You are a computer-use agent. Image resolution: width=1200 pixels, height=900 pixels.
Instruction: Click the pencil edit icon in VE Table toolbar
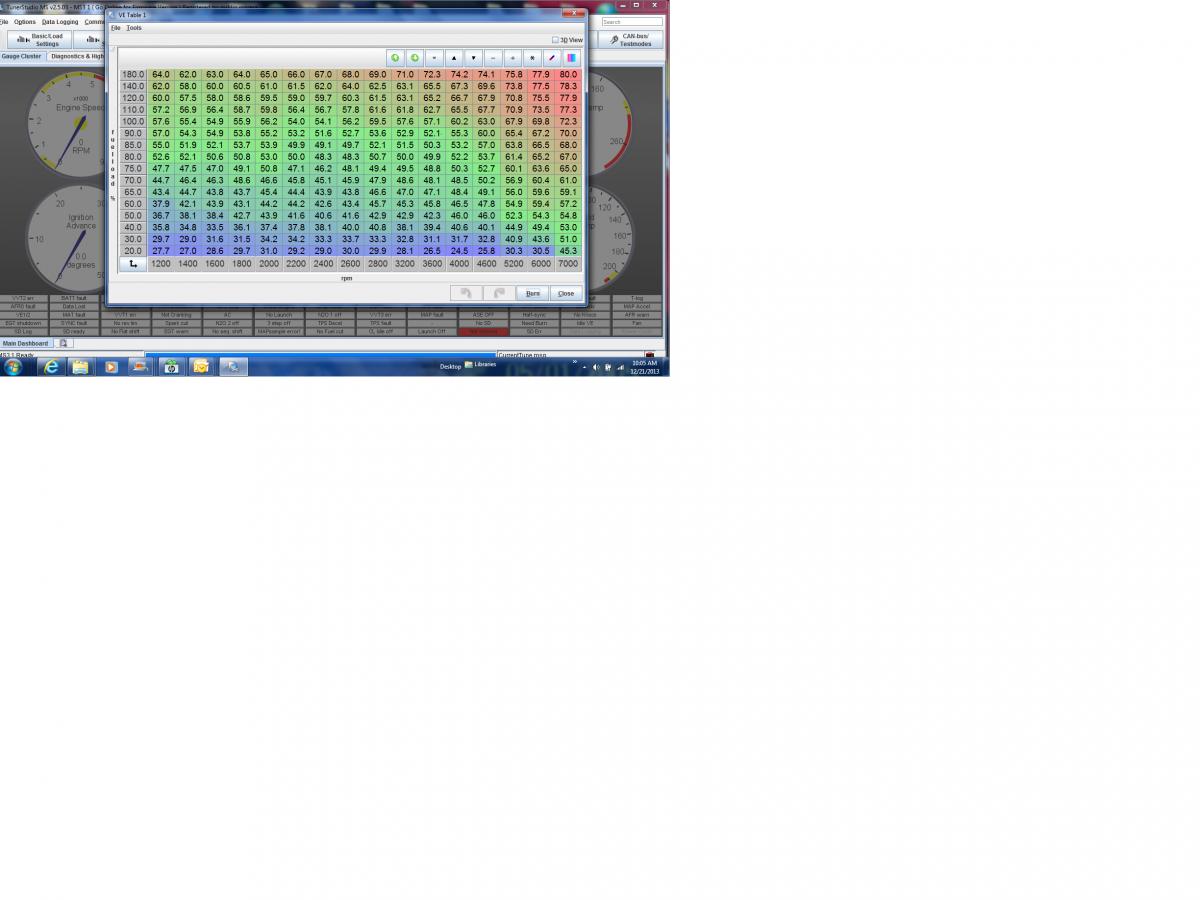[x=551, y=58]
